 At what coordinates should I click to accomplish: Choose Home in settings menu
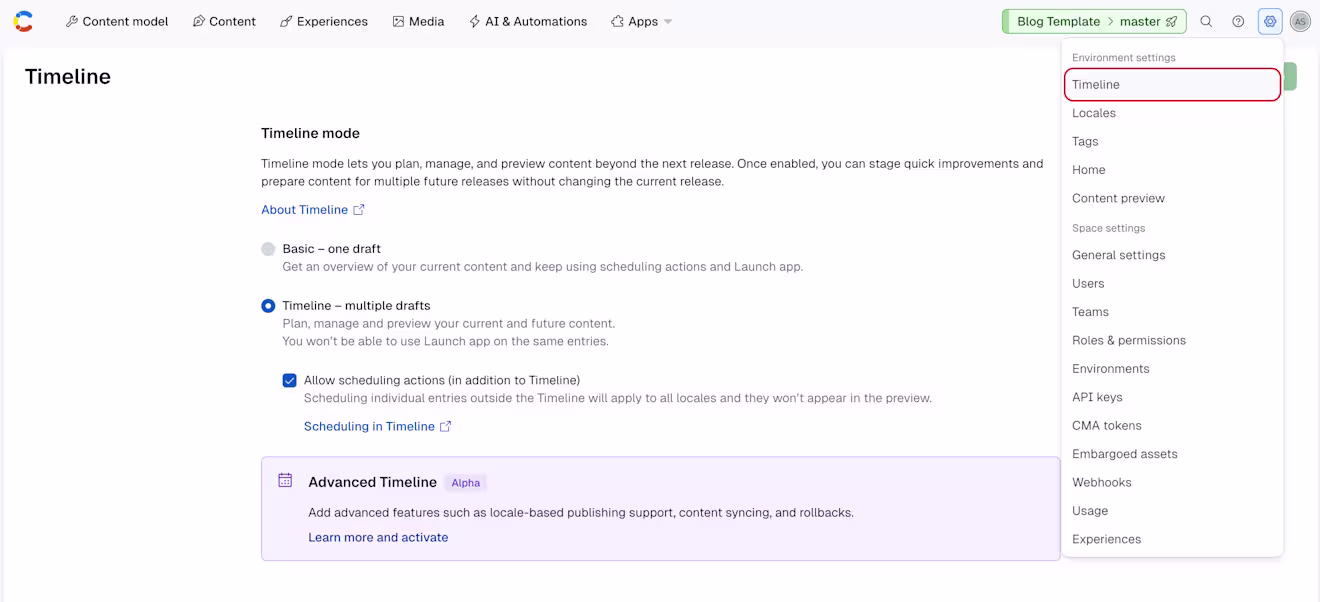point(1172,170)
